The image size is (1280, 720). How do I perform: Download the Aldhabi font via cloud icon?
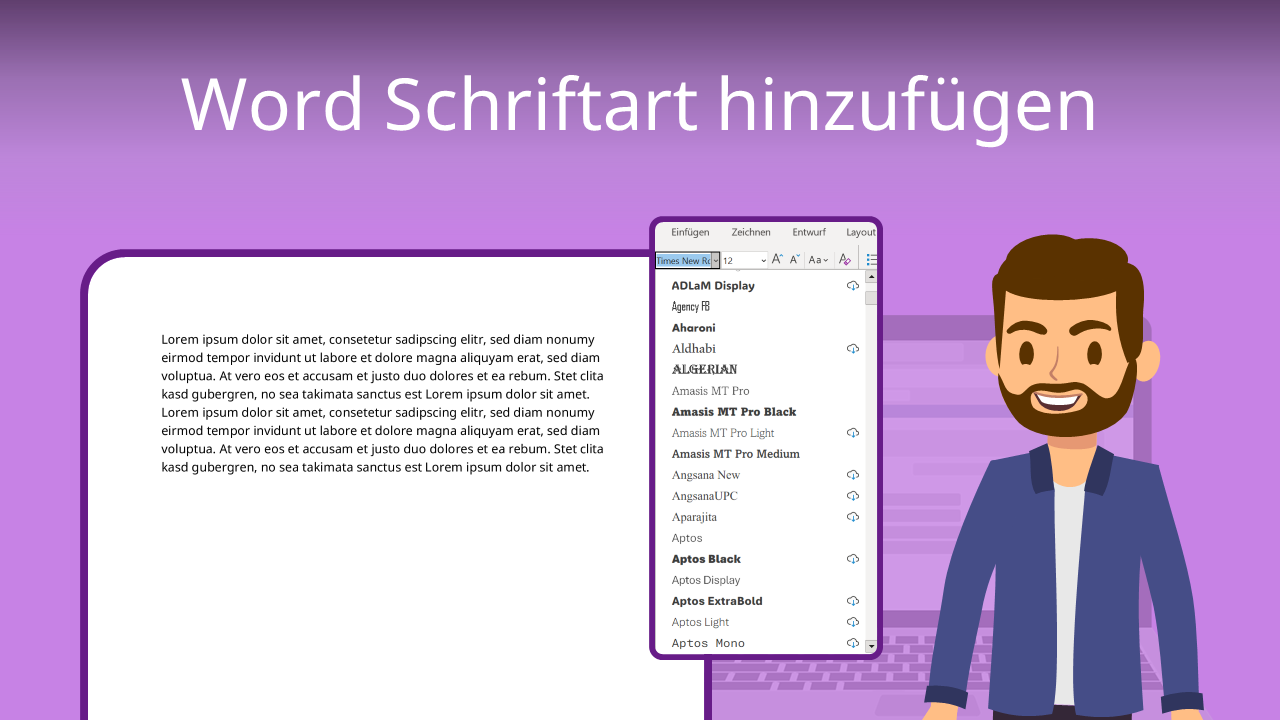coord(853,348)
